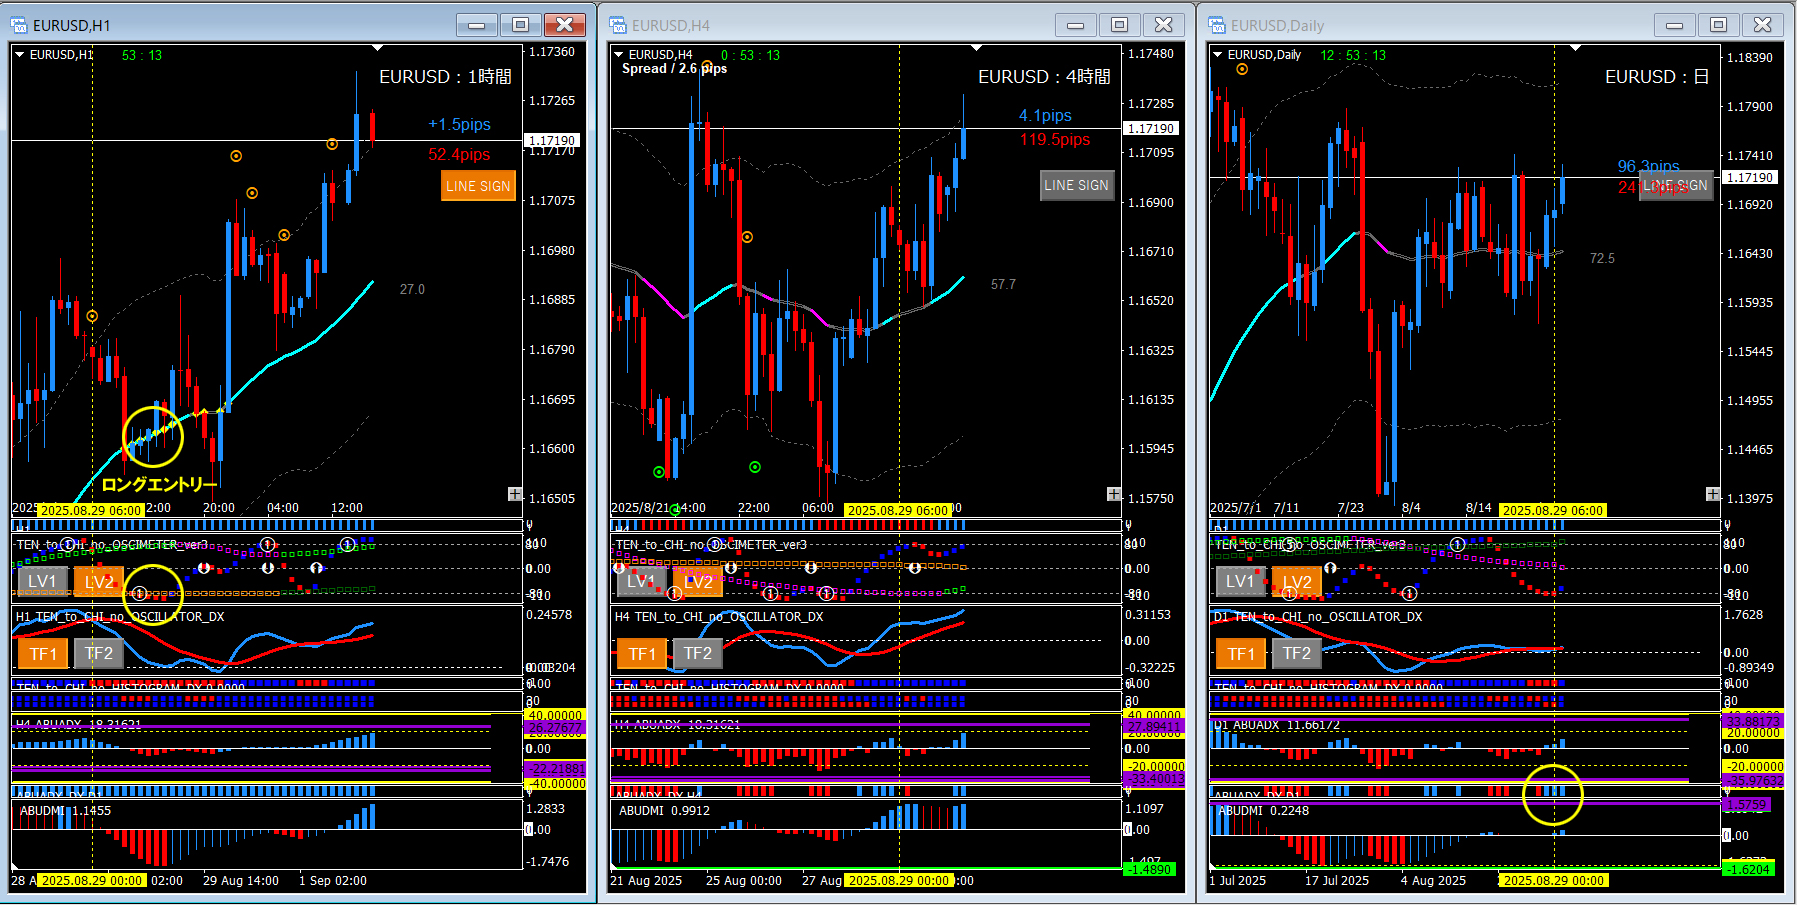Toggle LV2 in the H1 window
This screenshot has width=1798, height=906.
99,581
